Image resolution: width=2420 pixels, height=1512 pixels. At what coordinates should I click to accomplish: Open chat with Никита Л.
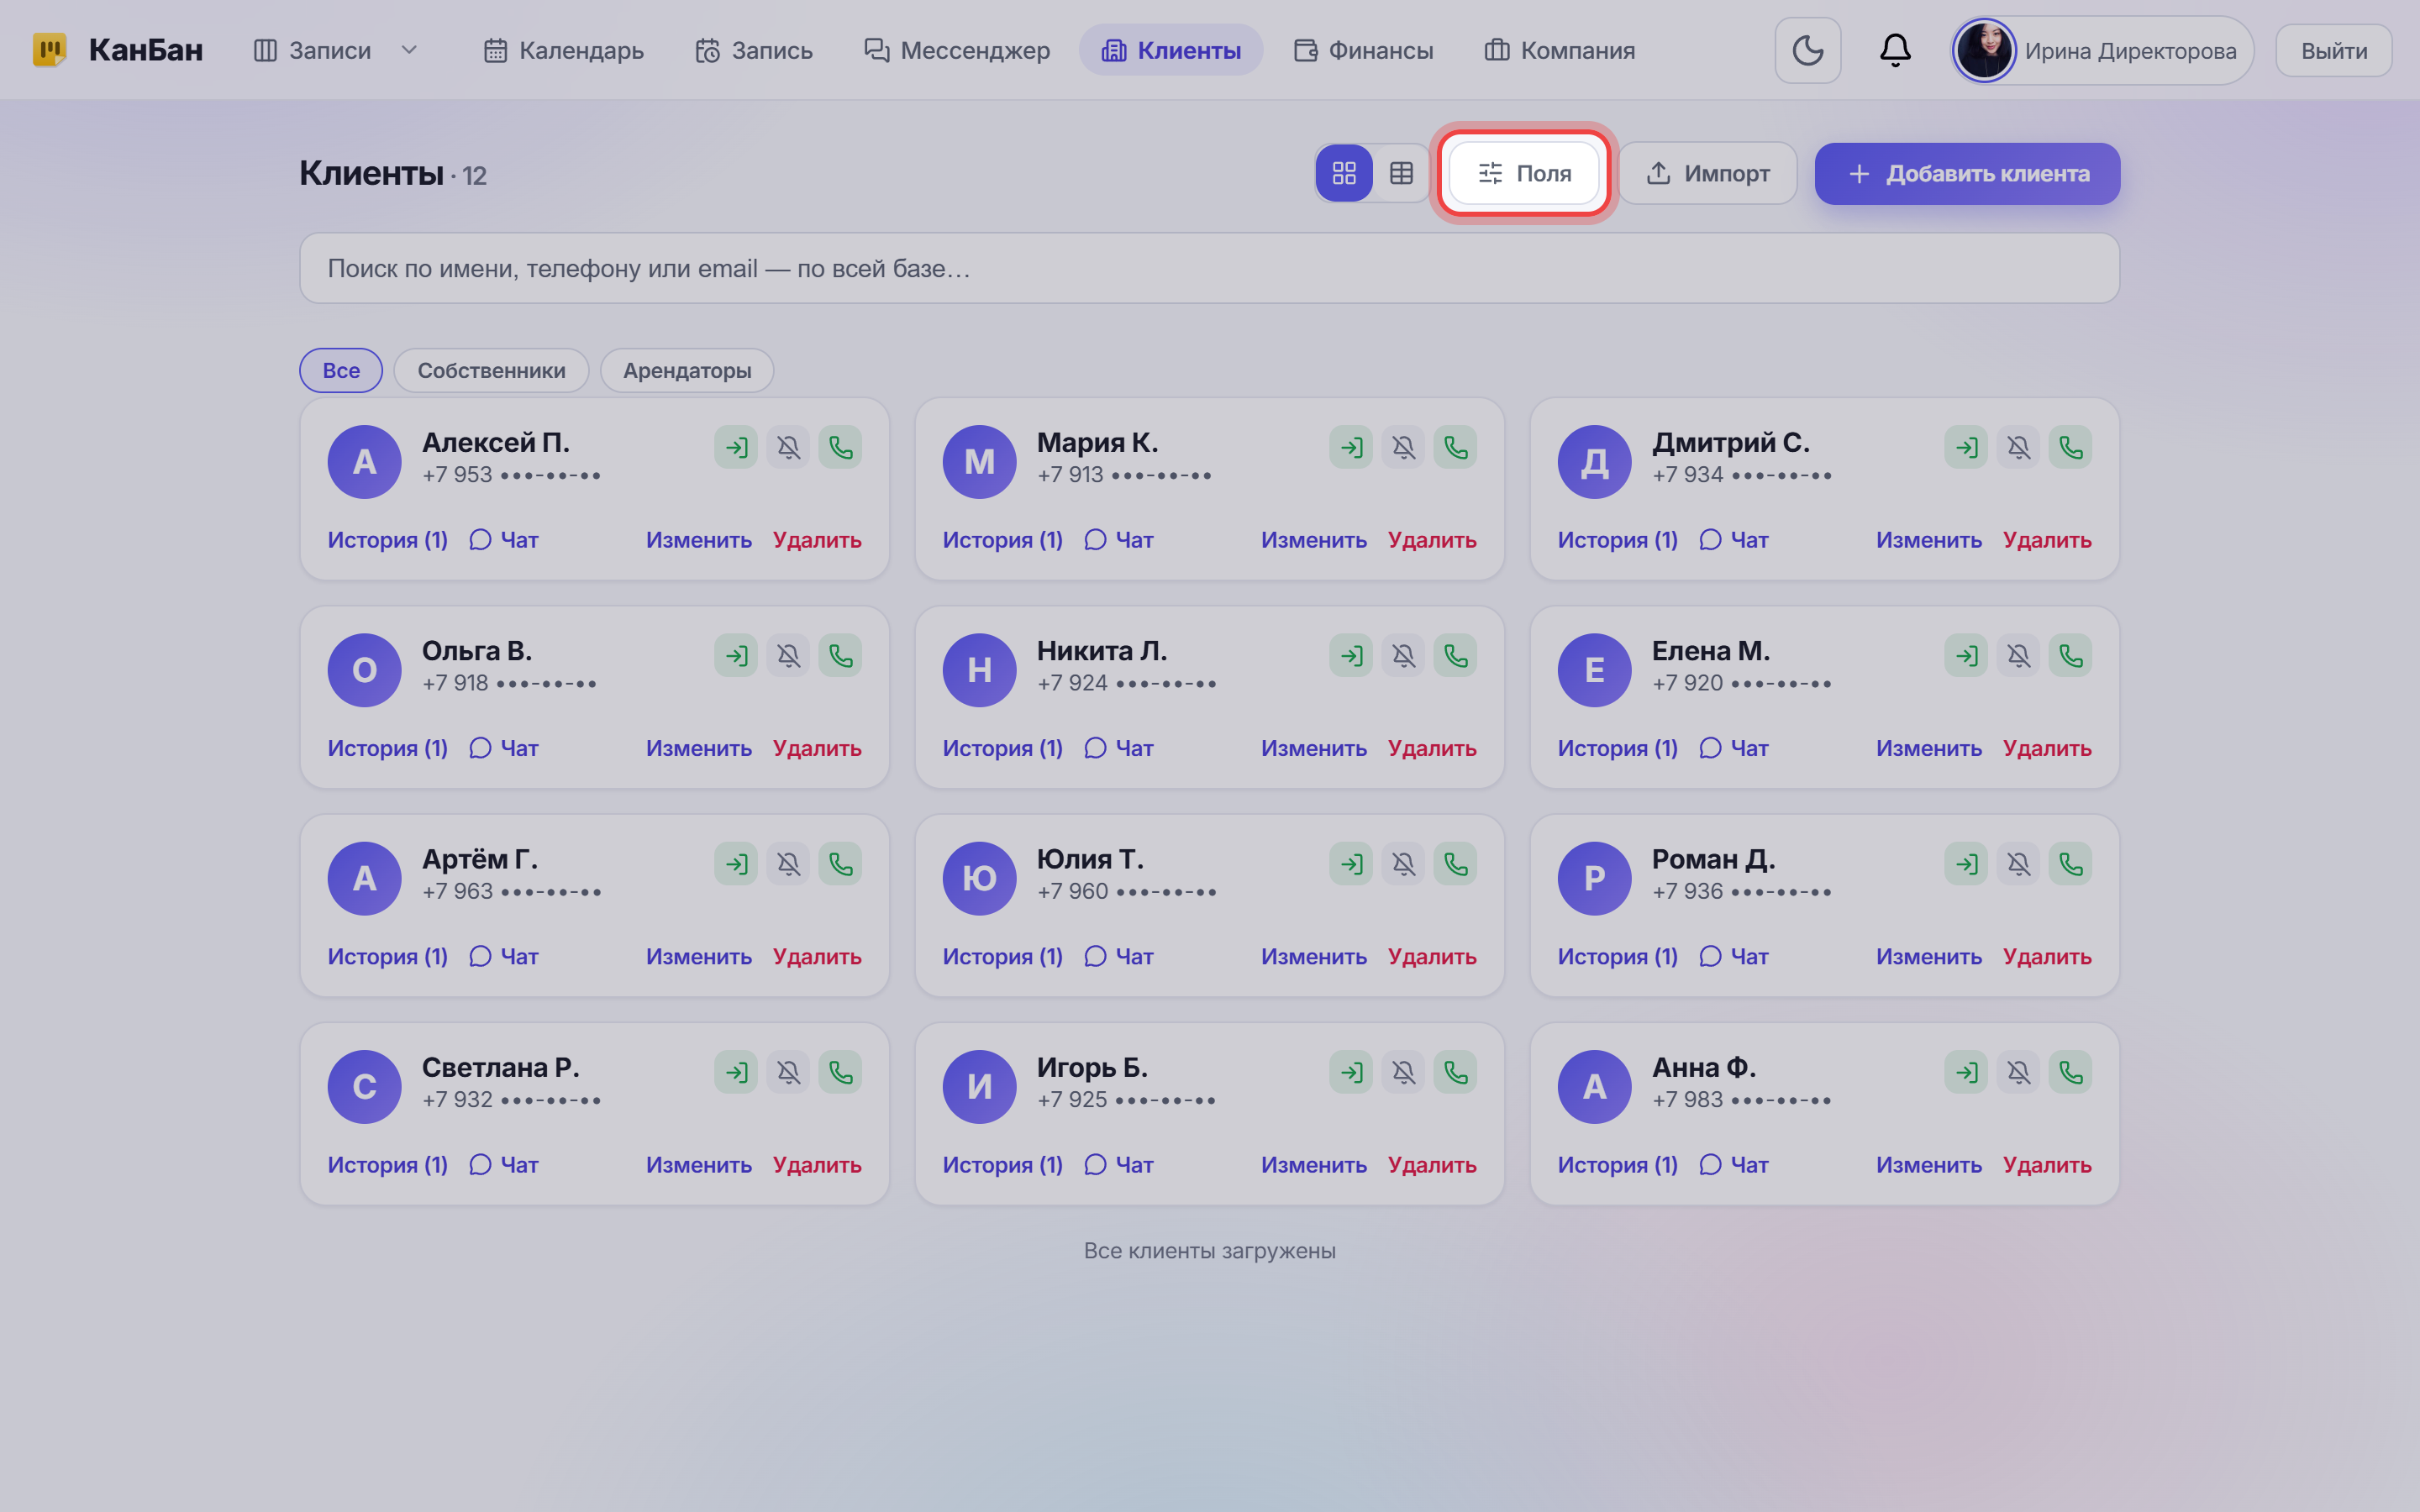[1119, 748]
